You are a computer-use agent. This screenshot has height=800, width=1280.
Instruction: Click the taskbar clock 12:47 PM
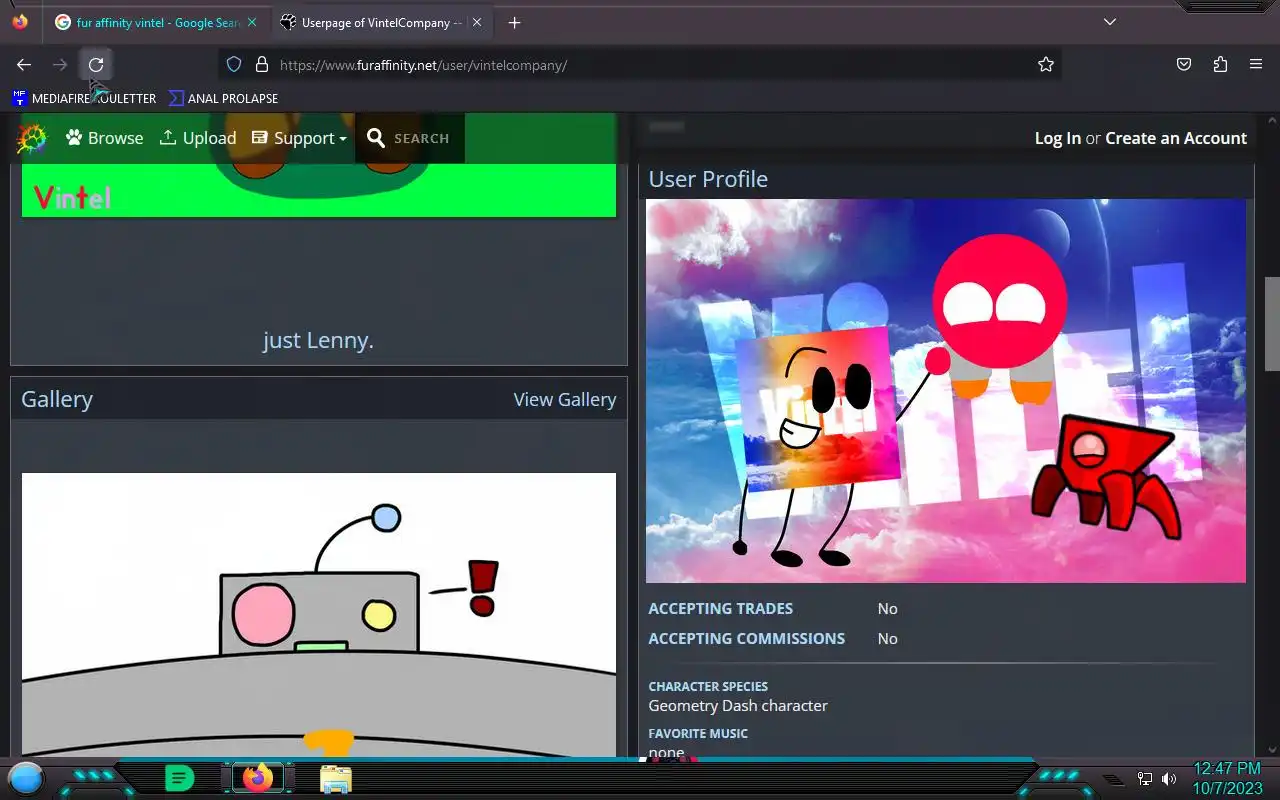[1227, 768]
